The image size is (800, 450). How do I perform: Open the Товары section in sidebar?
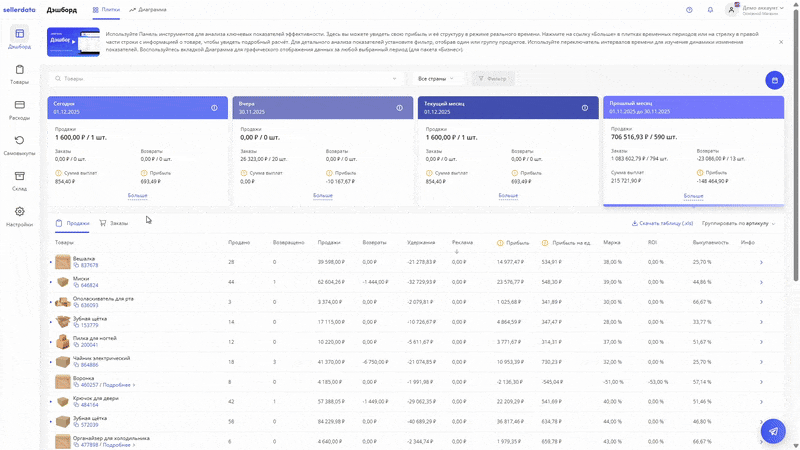click(x=19, y=75)
